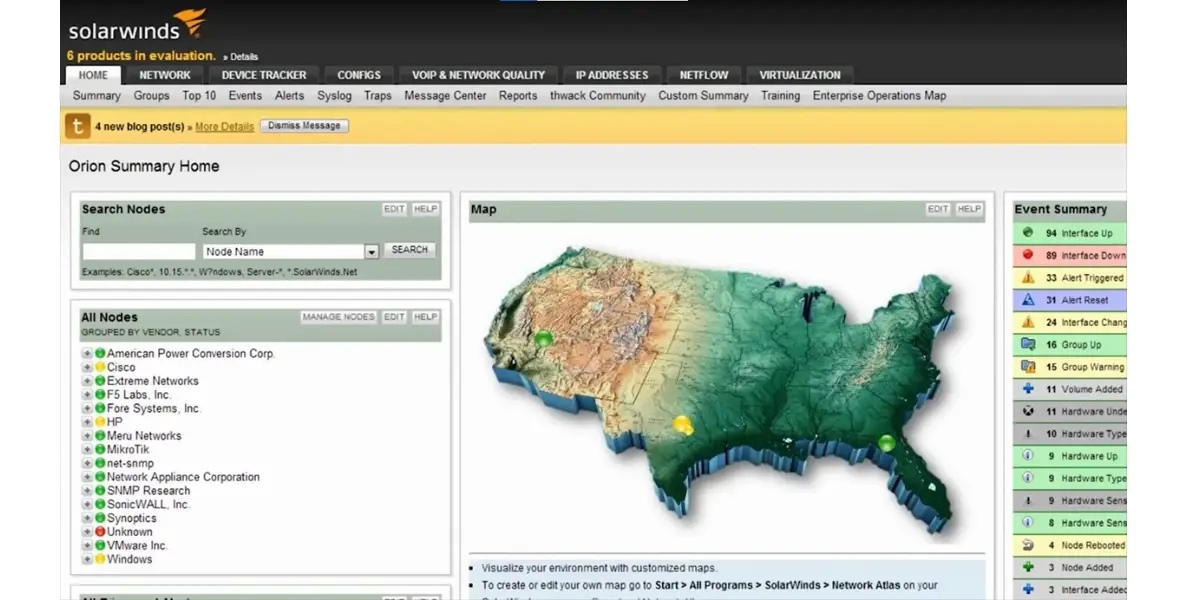
Task: Click the Alert Triggered warning triangle icon
Action: [x=1027, y=277]
